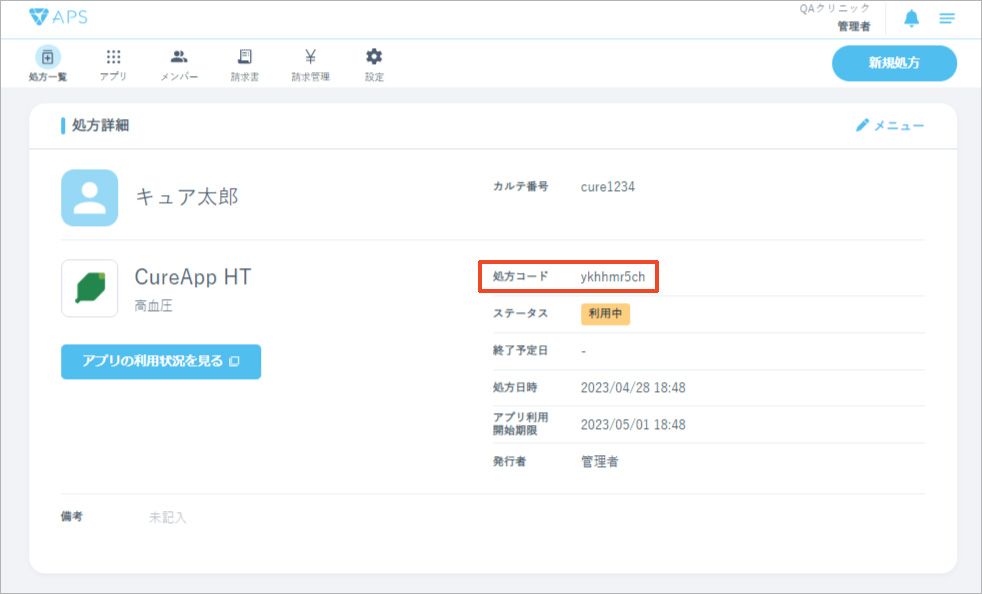Click the 未記入 remarks text
The width and height of the screenshot is (982, 594).
167,518
